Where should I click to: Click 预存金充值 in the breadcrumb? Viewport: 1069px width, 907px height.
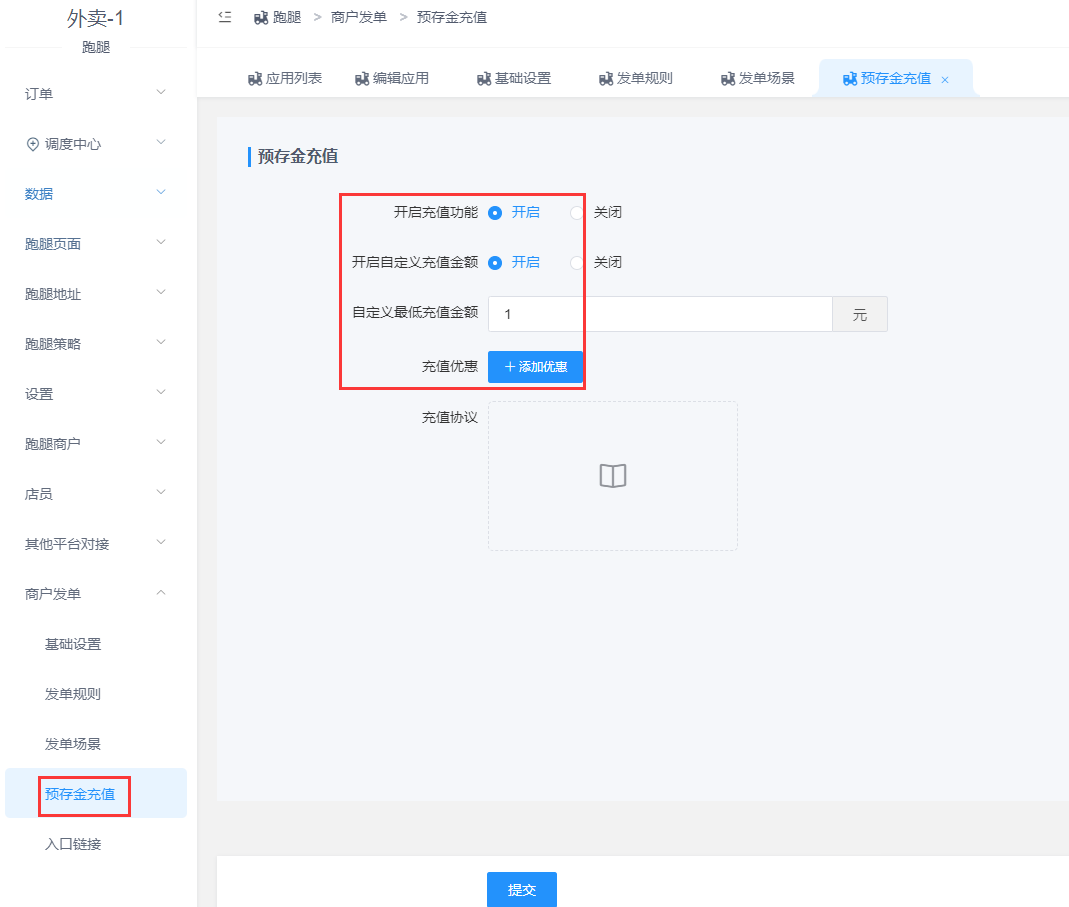click(x=451, y=17)
